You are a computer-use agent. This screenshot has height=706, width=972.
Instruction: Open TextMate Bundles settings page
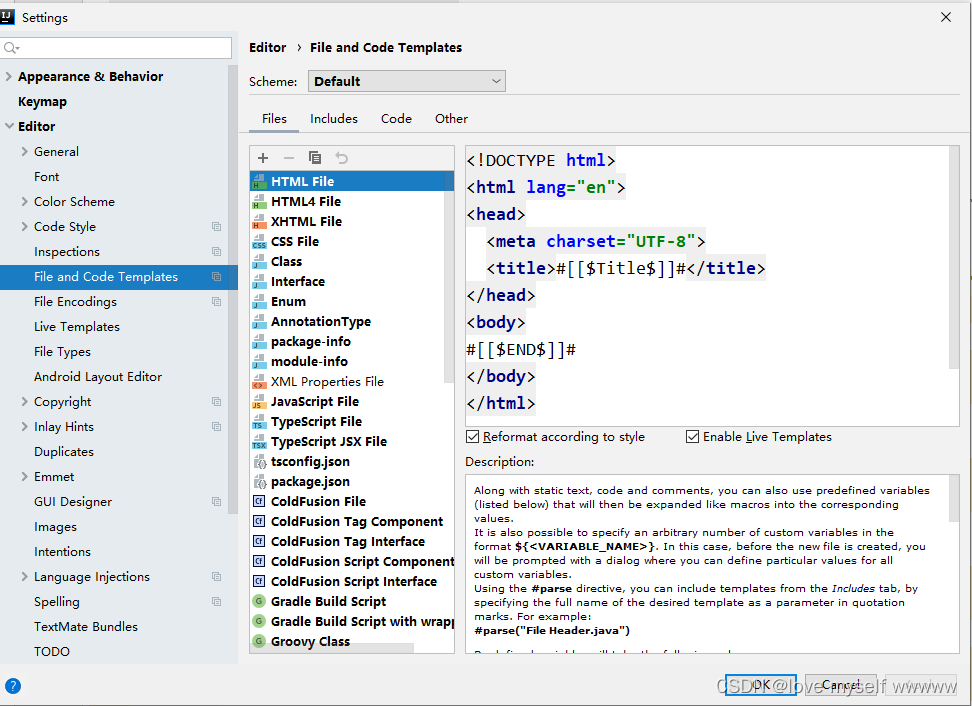coord(86,627)
